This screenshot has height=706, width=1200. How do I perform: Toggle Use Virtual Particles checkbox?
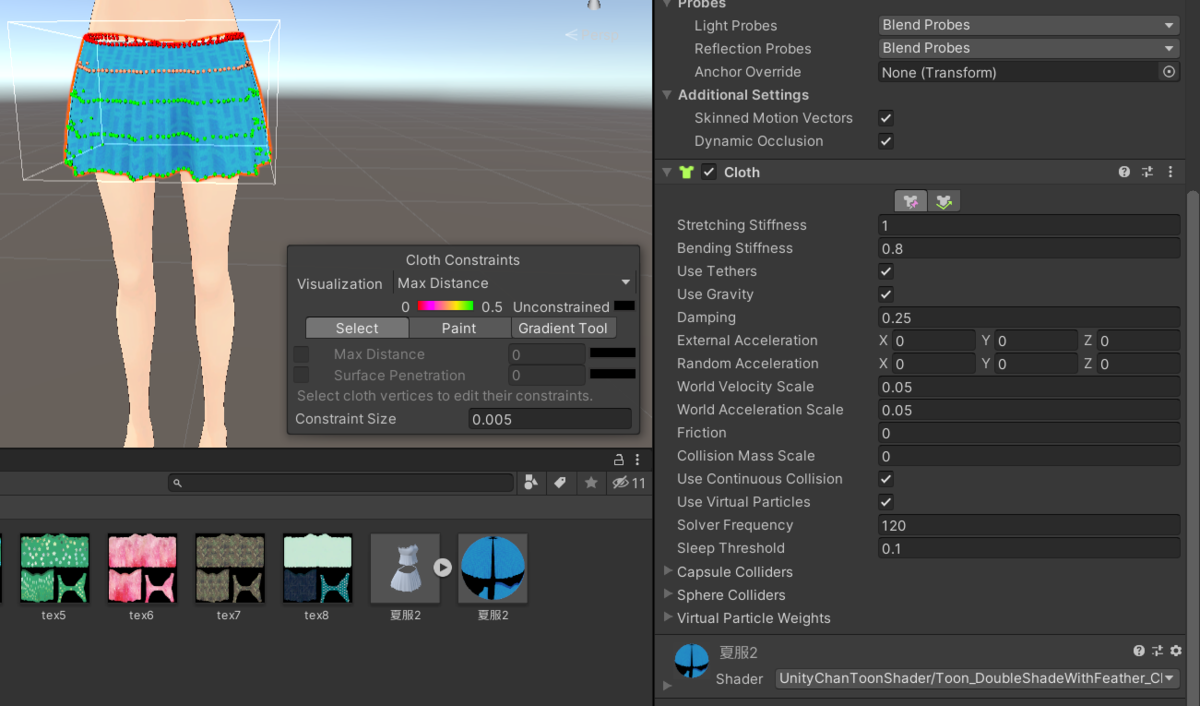click(886, 502)
